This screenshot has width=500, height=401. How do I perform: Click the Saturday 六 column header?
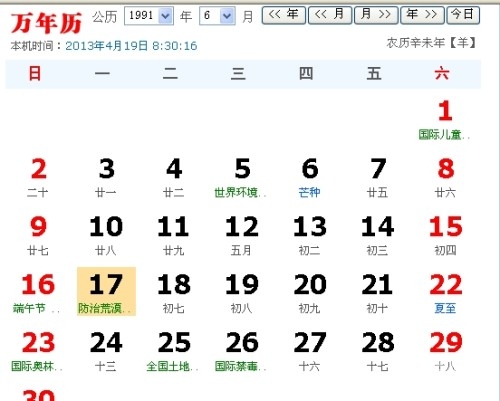tap(442, 73)
